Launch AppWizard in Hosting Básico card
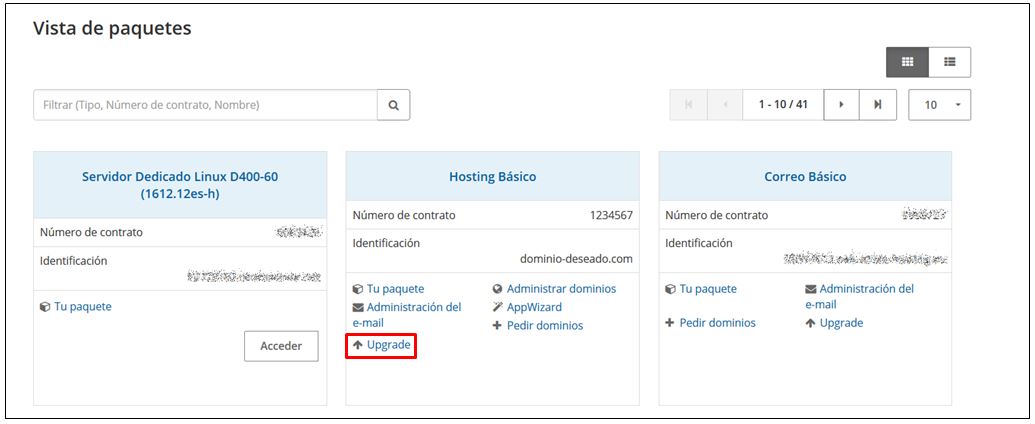The width and height of the screenshot is (1035, 424). pyautogui.click(x=535, y=307)
